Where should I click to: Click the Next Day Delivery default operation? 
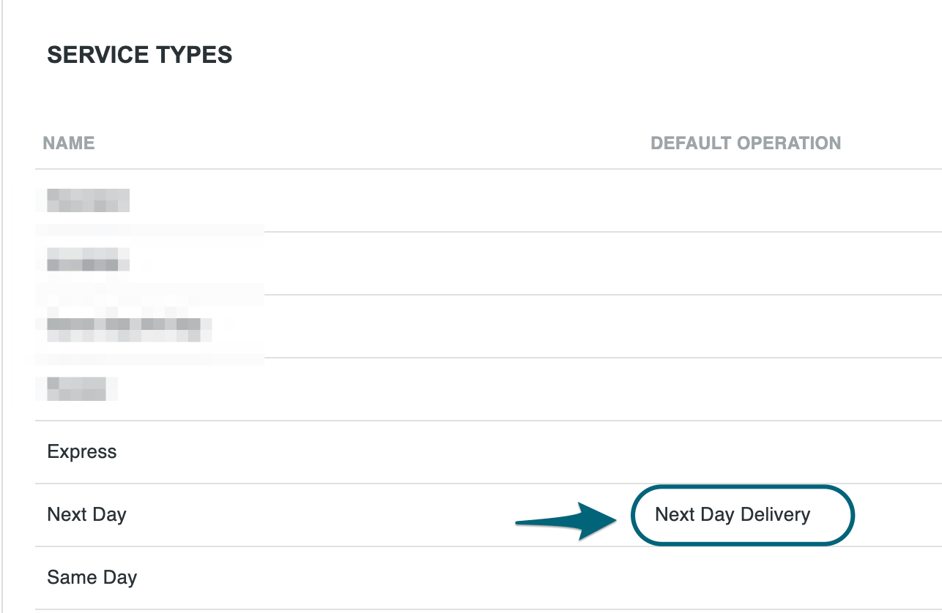(732, 514)
